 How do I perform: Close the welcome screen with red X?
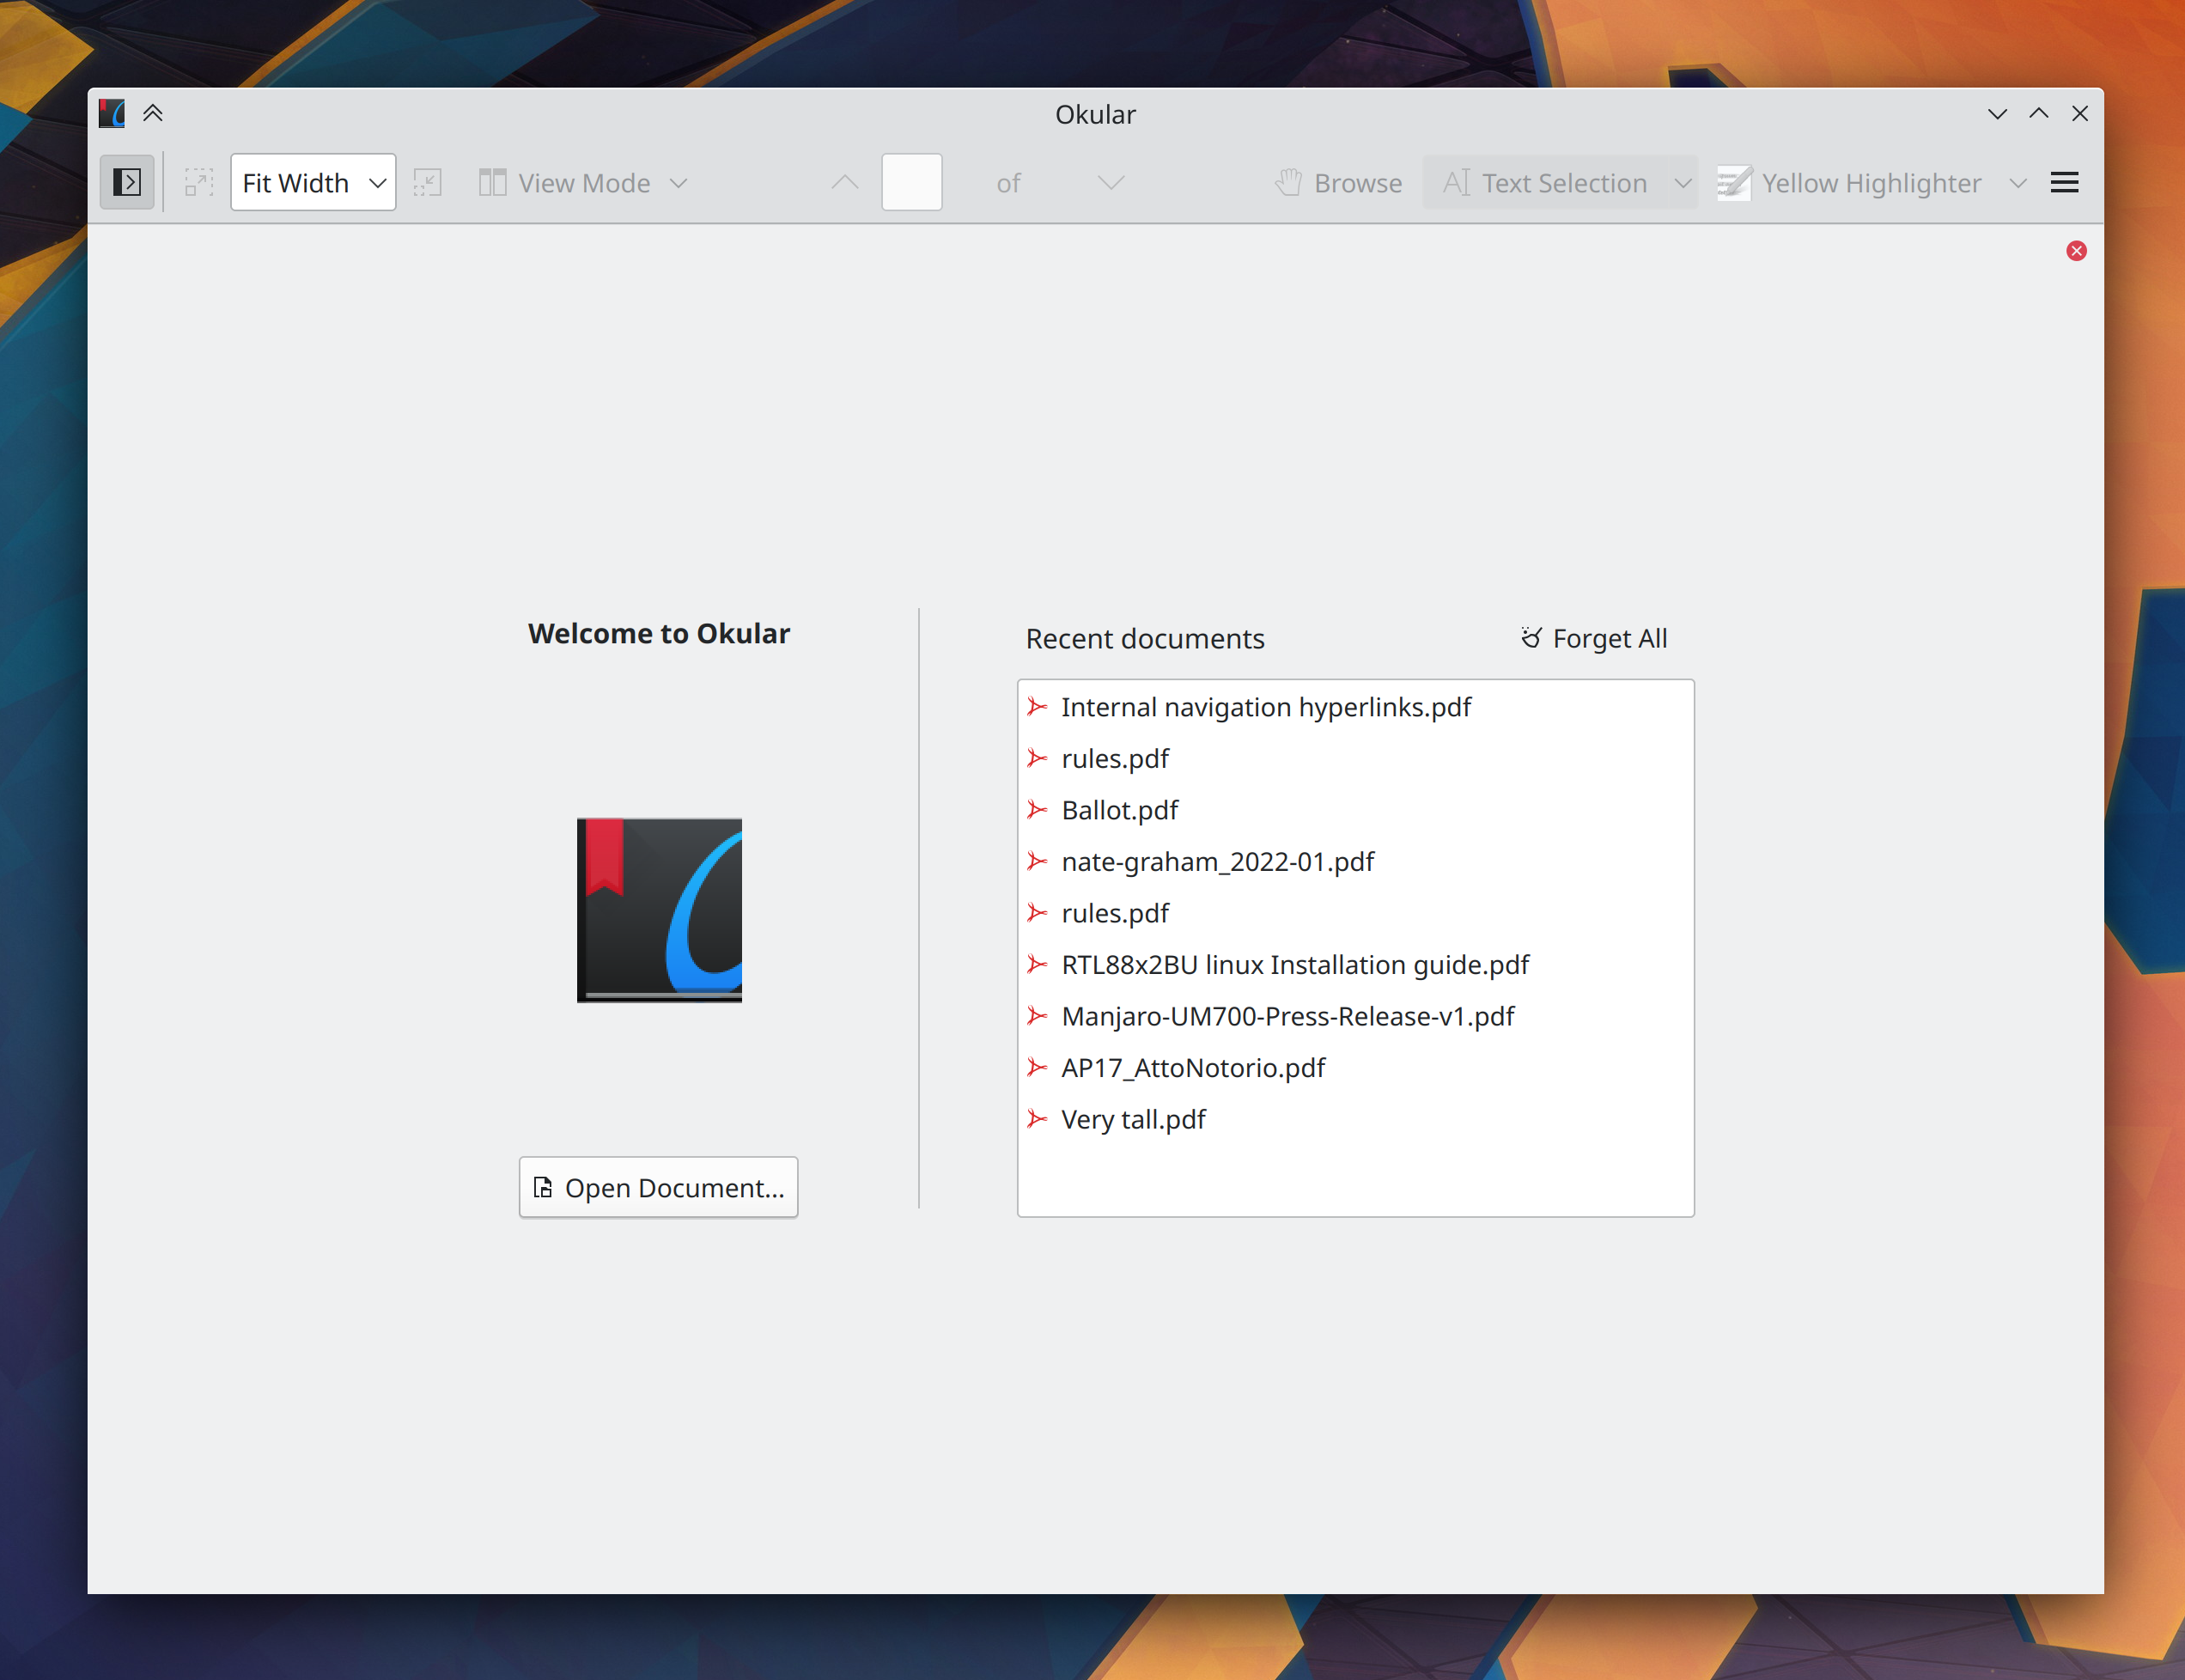tap(2076, 251)
